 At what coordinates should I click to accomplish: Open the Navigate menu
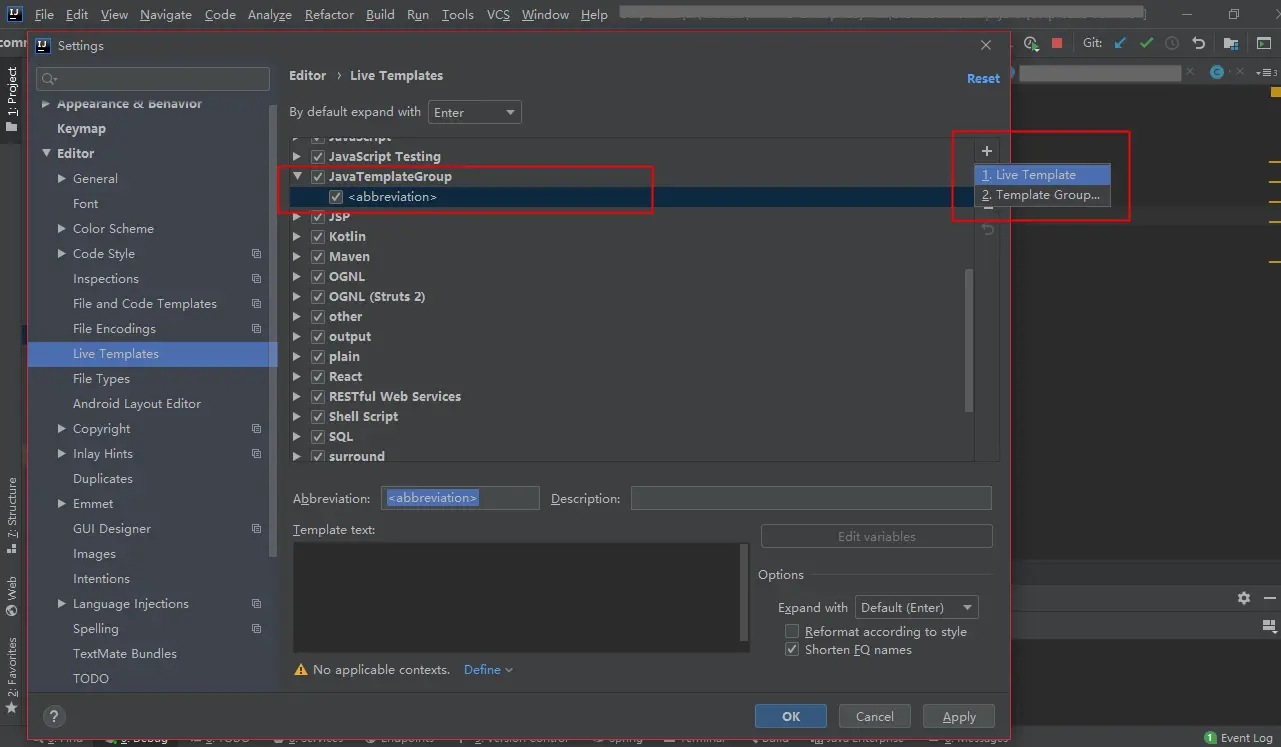coord(166,14)
